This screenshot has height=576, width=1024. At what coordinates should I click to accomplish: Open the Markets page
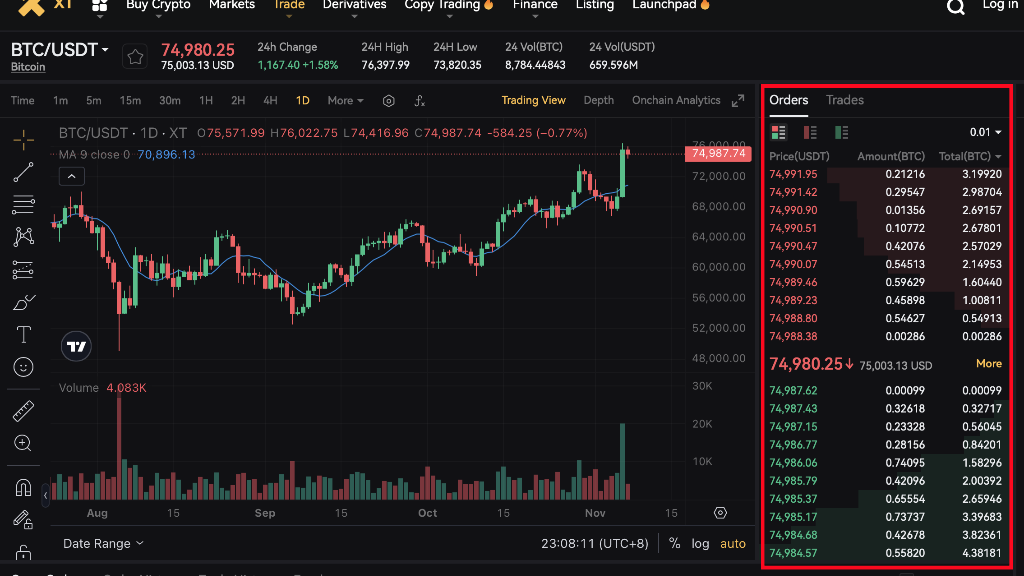tap(232, 5)
